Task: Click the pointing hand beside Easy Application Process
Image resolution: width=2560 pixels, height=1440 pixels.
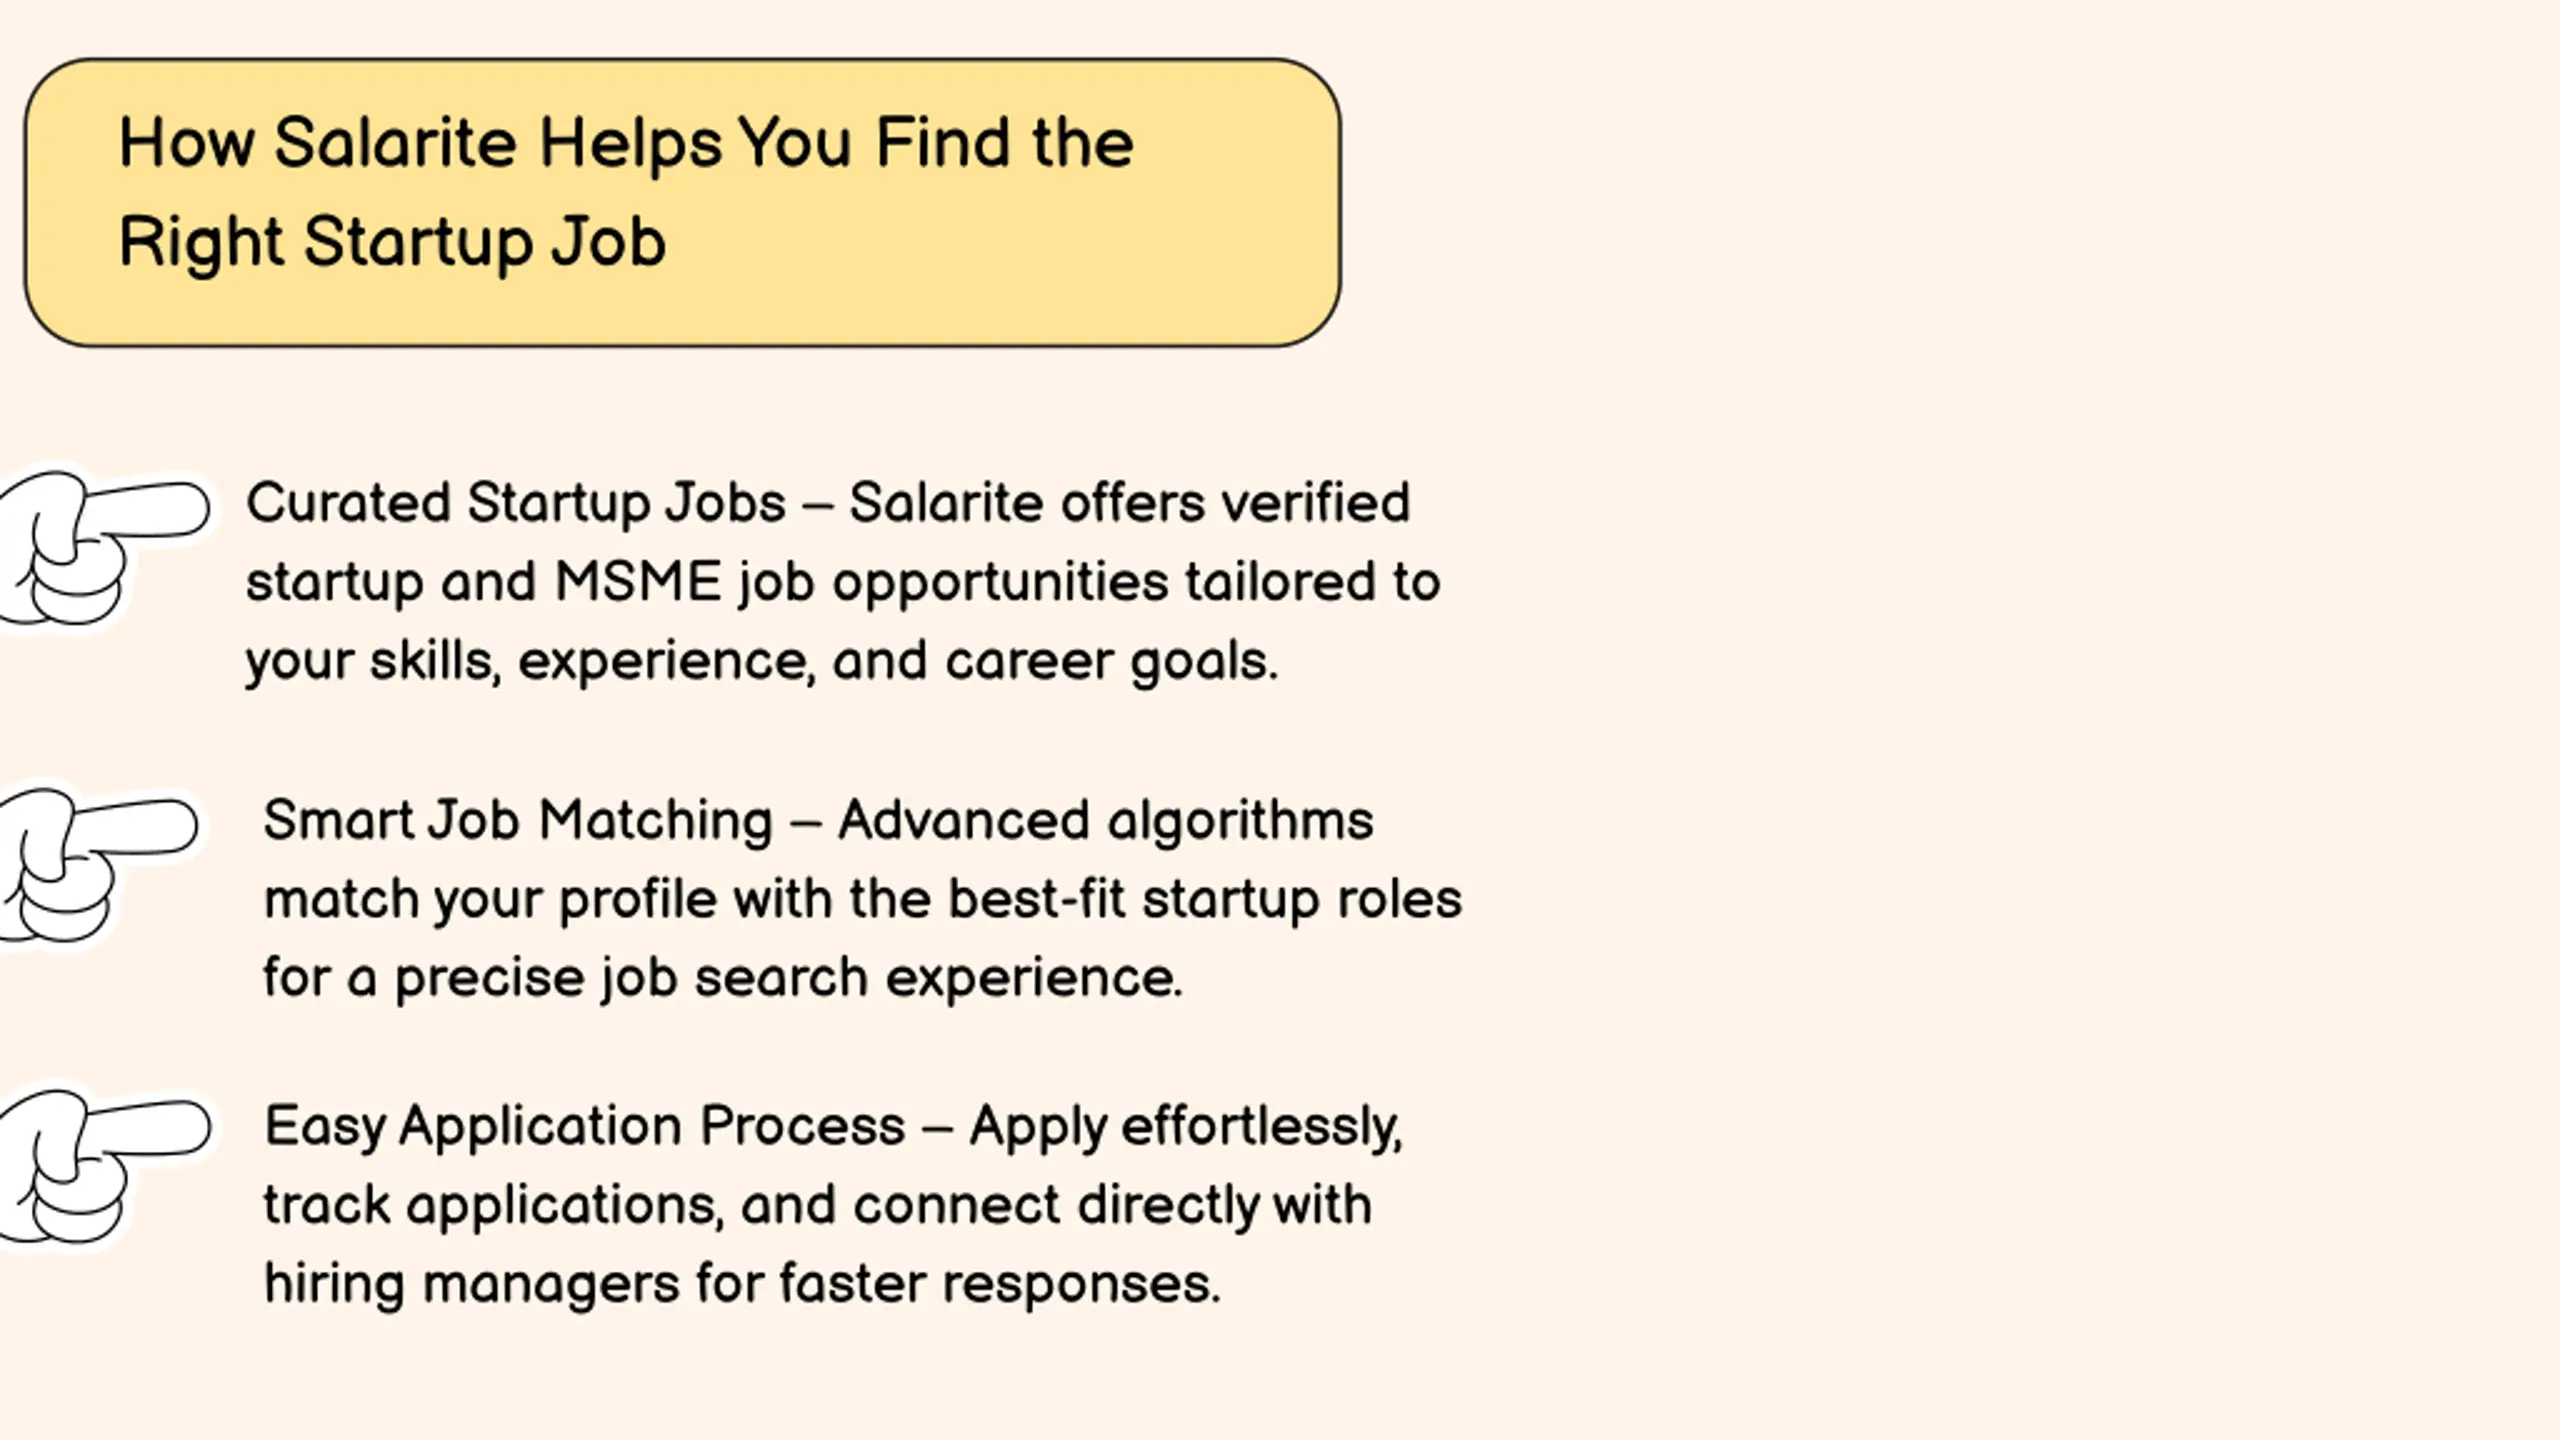Action: click(104, 1169)
